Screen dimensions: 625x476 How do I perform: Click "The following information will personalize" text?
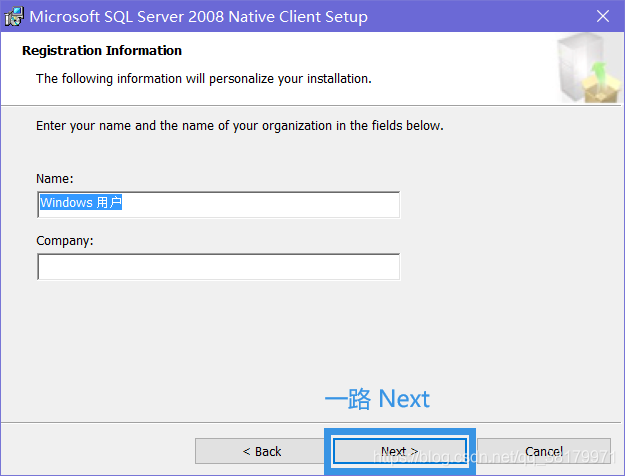(204, 79)
